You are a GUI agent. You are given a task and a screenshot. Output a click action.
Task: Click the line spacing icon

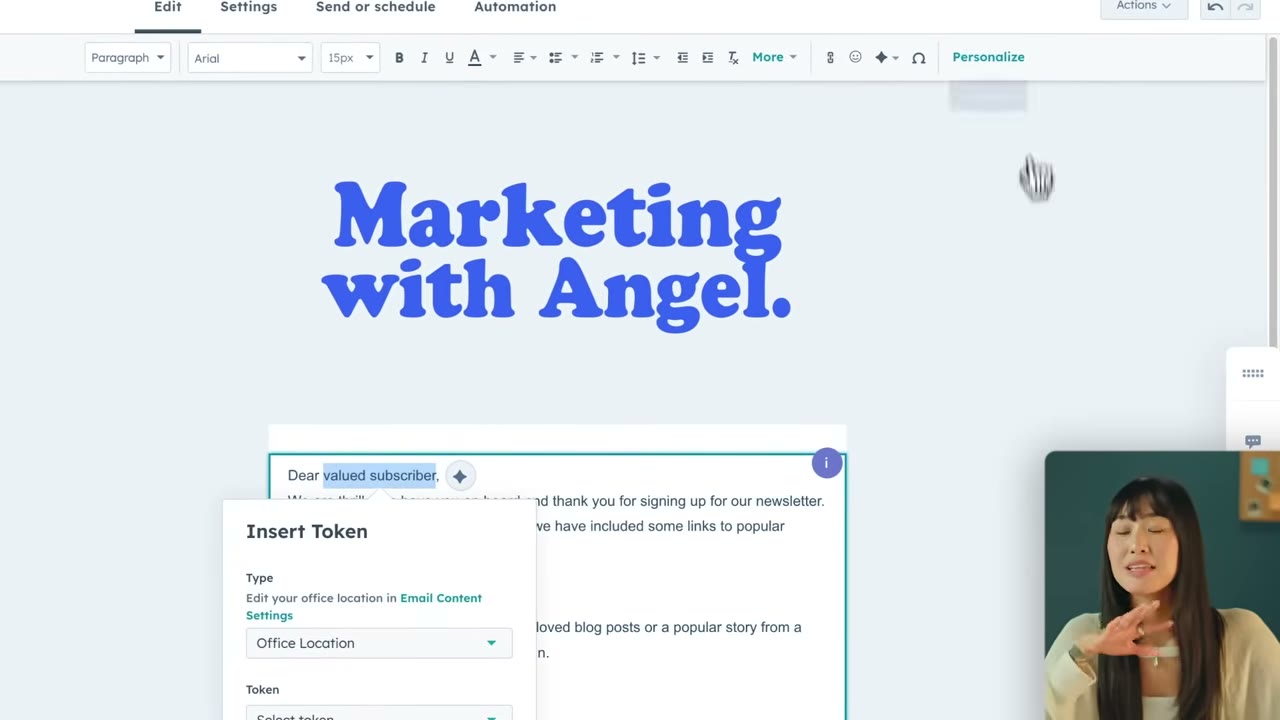pyautogui.click(x=638, y=58)
